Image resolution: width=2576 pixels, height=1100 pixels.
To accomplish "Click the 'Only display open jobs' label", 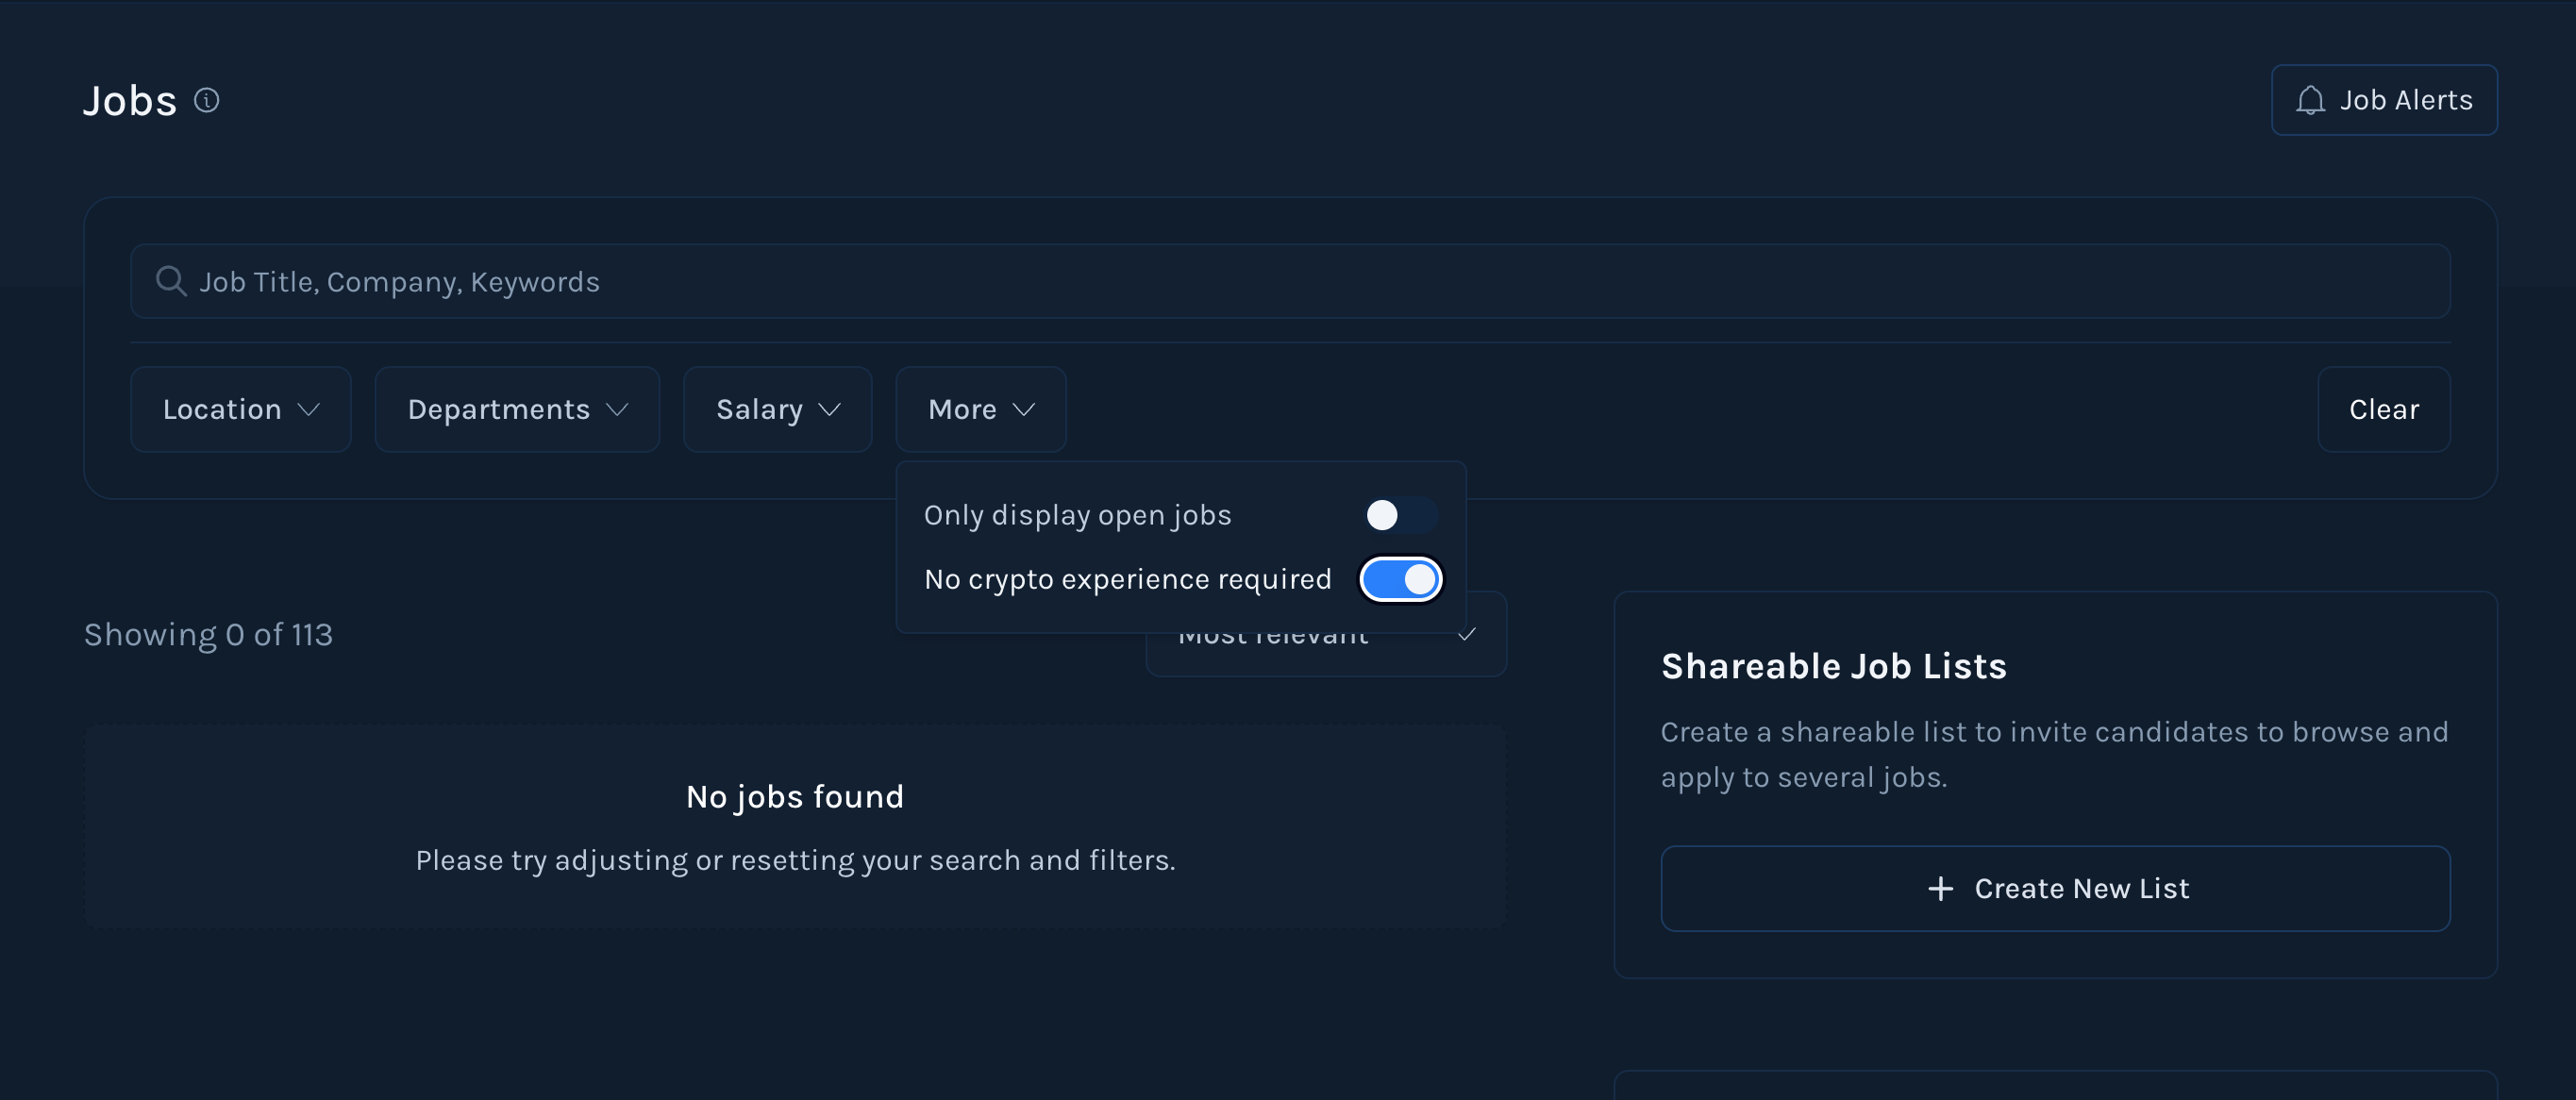I will pos(1077,515).
